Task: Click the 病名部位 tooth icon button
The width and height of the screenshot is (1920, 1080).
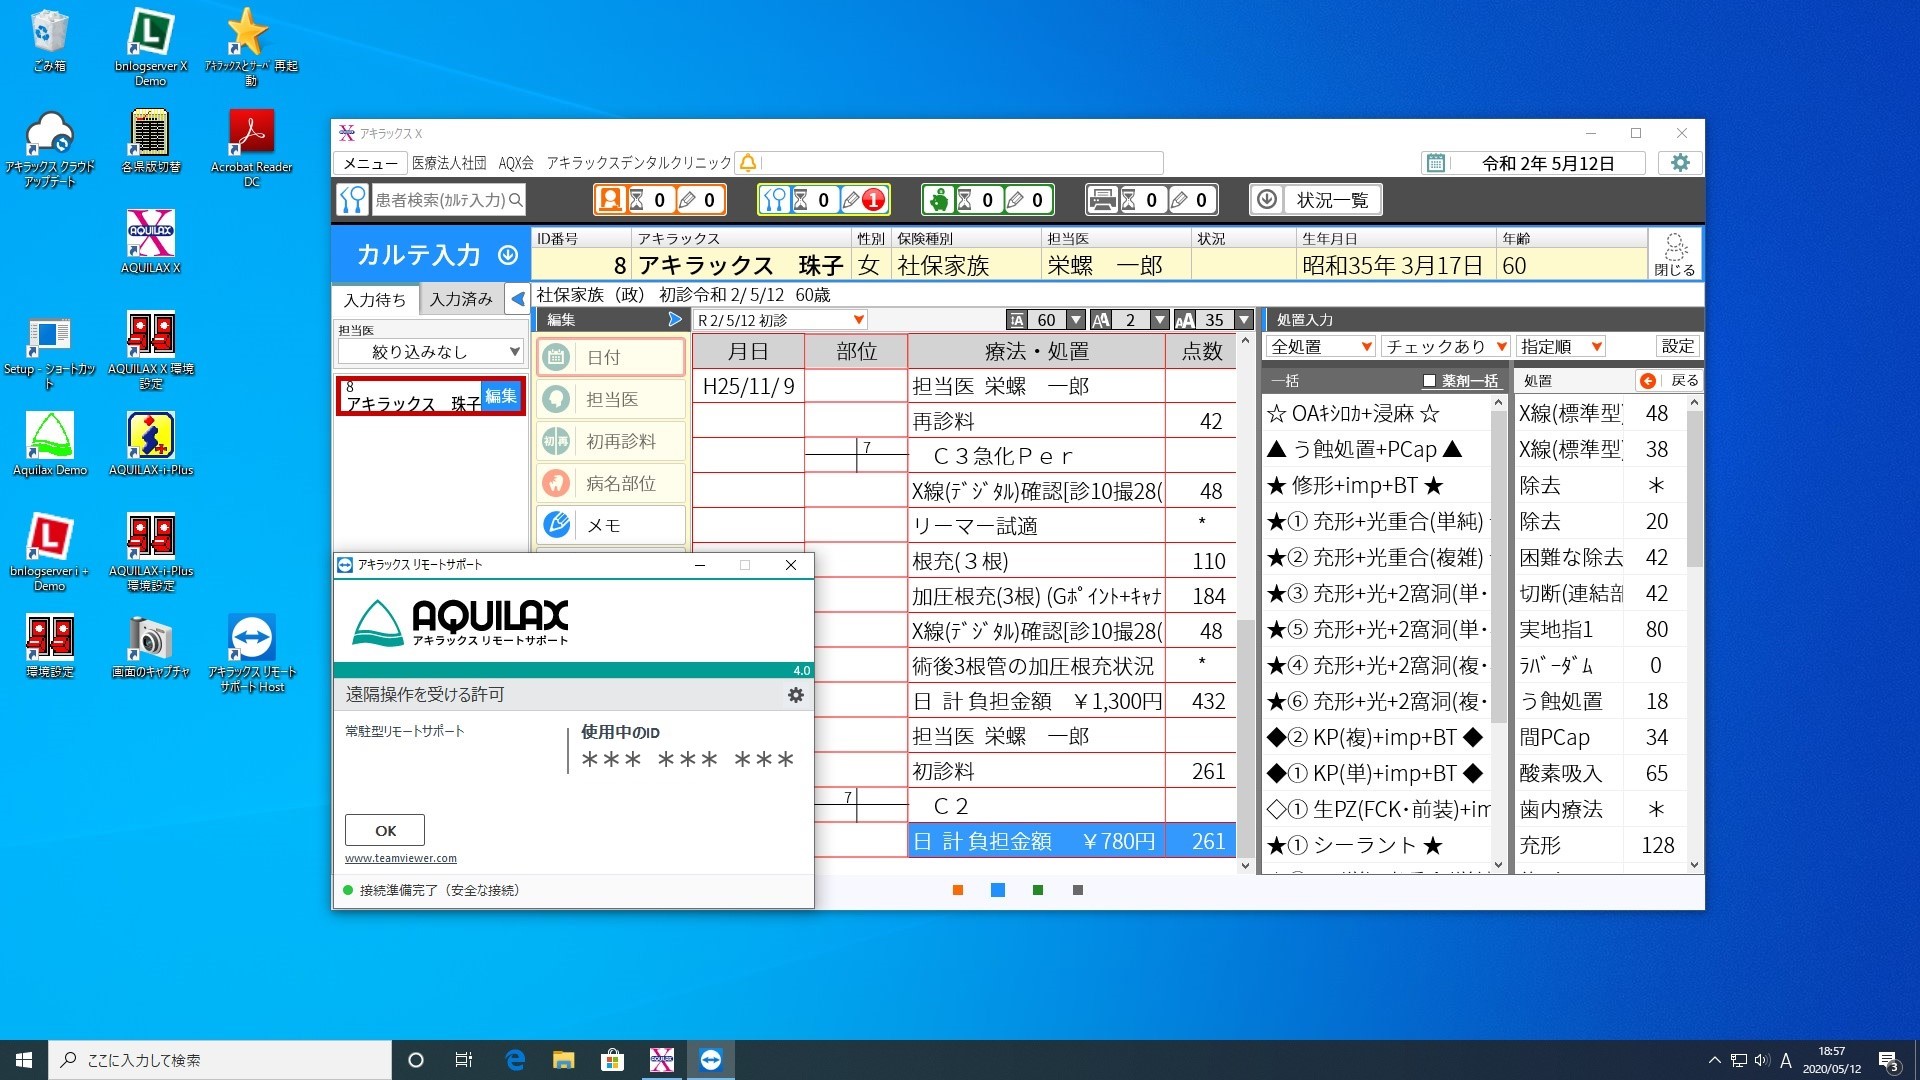Action: [x=557, y=483]
